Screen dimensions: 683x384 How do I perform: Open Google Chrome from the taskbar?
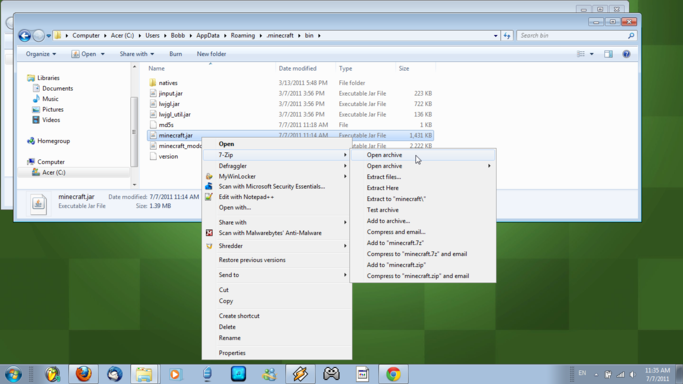(x=393, y=374)
